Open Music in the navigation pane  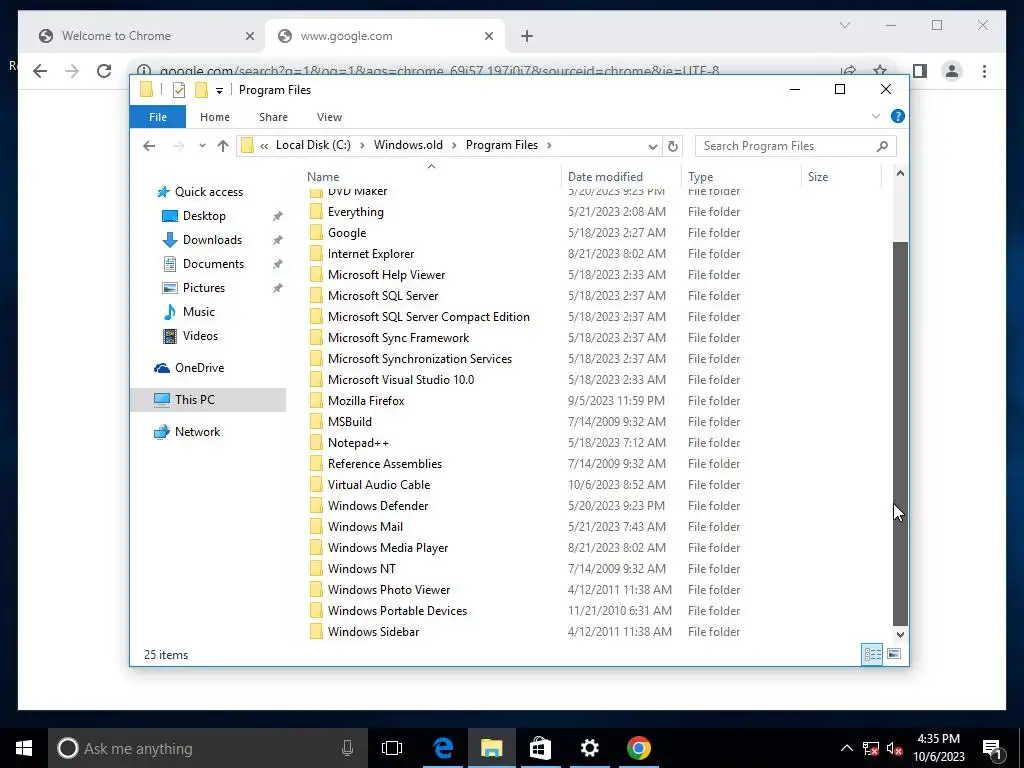pyautogui.click(x=199, y=312)
